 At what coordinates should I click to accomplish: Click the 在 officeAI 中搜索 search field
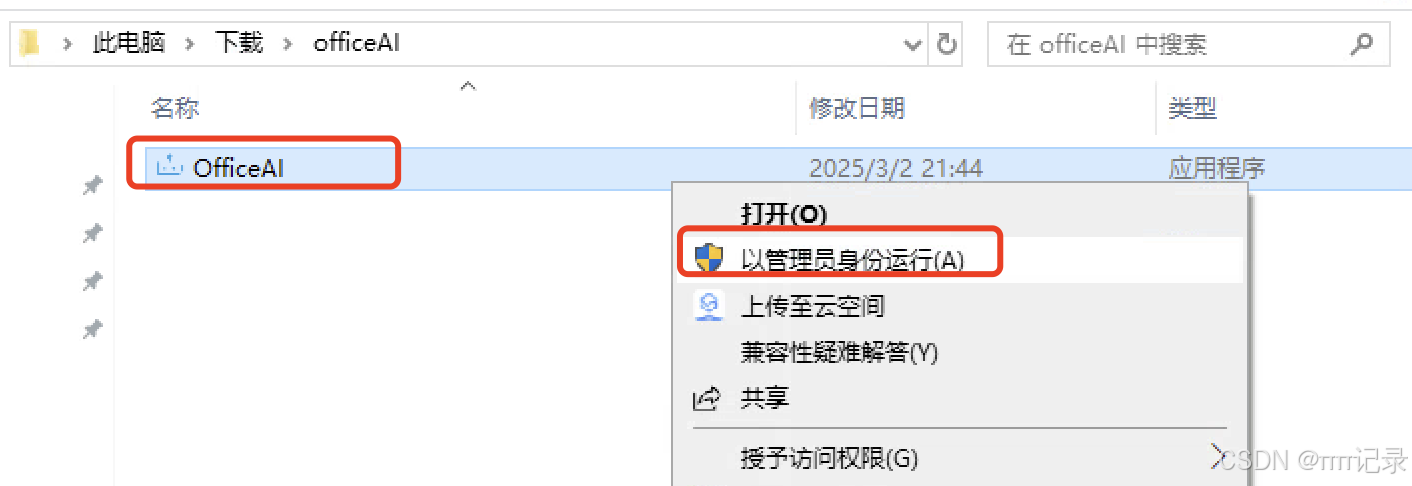[x=1168, y=44]
